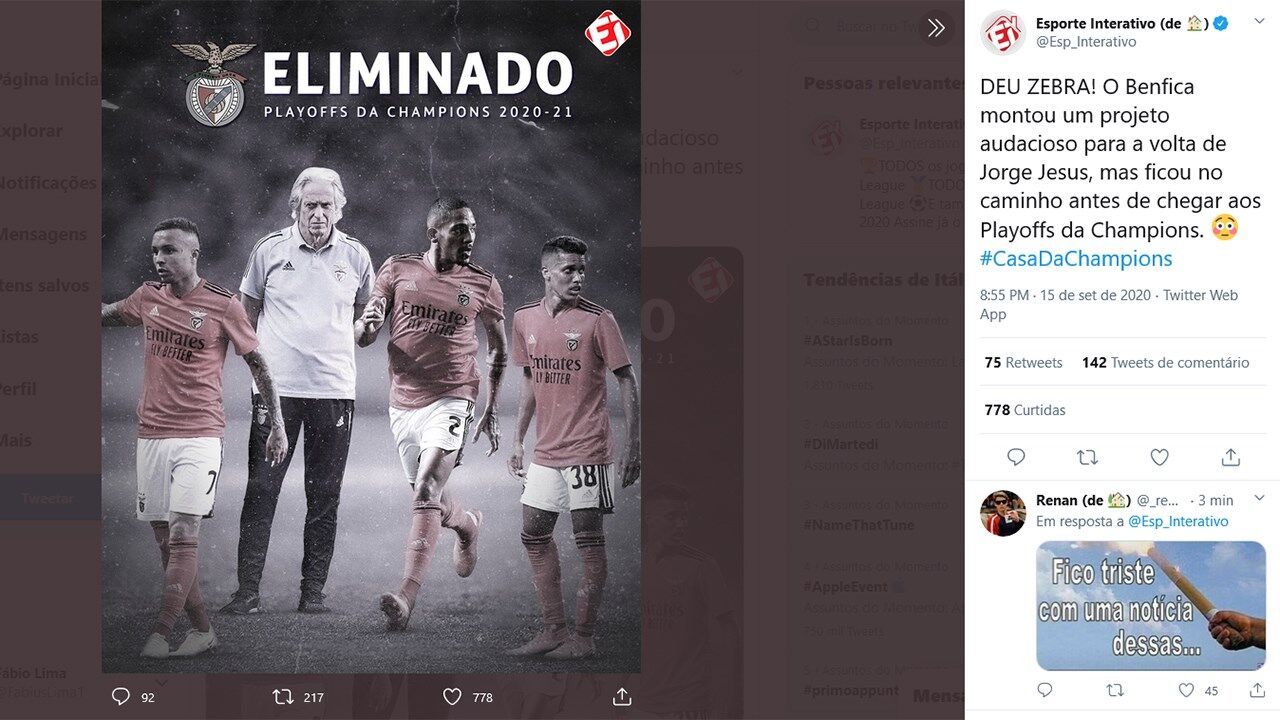The image size is (1280, 720).
Task: Collapse the side panel with double-chevron icon
Action: 936,28
